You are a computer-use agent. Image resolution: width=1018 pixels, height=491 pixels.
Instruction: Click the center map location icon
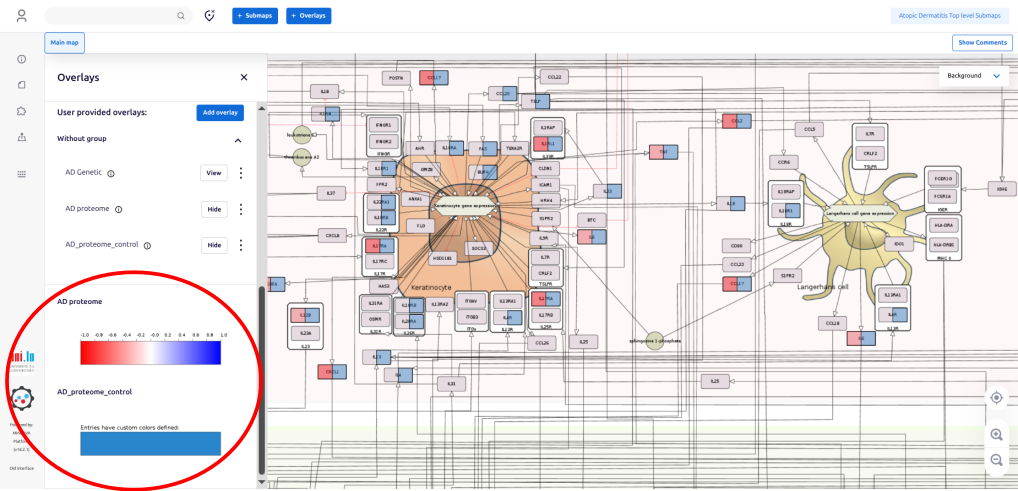click(996, 397)
